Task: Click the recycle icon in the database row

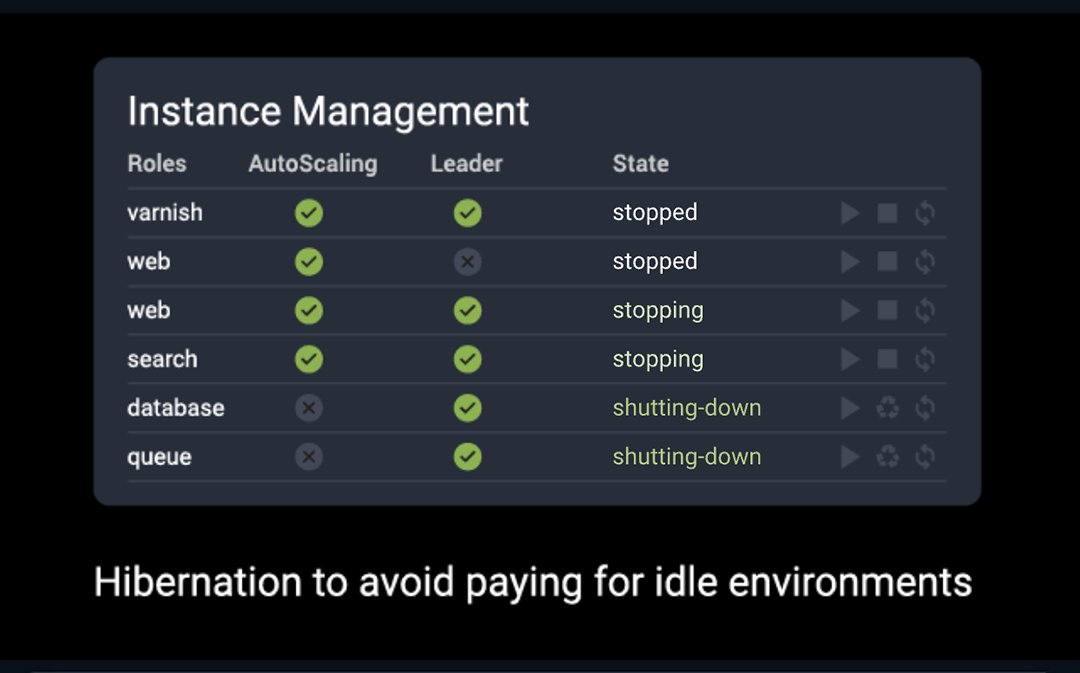Action: click(x=888, y=408)
